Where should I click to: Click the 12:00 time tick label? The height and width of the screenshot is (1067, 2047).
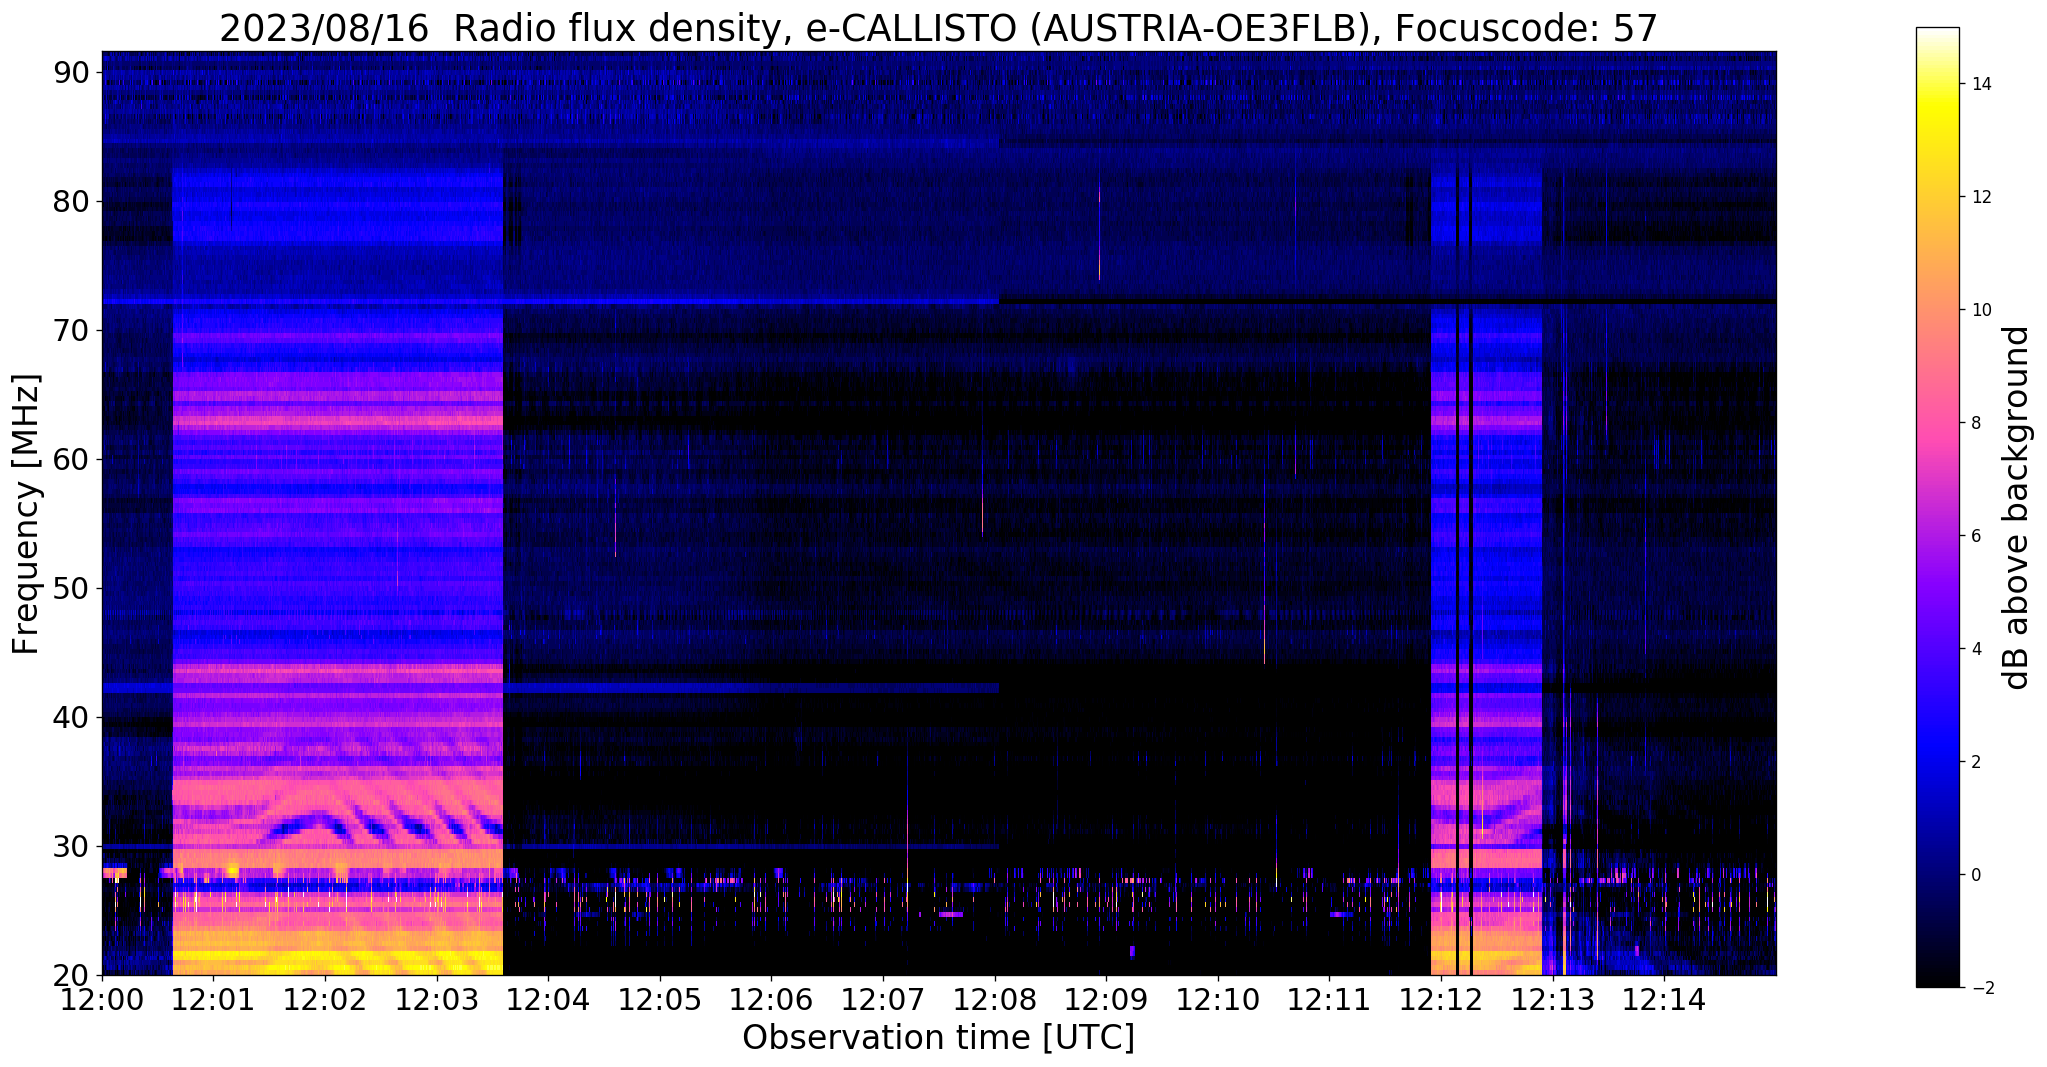101,998
